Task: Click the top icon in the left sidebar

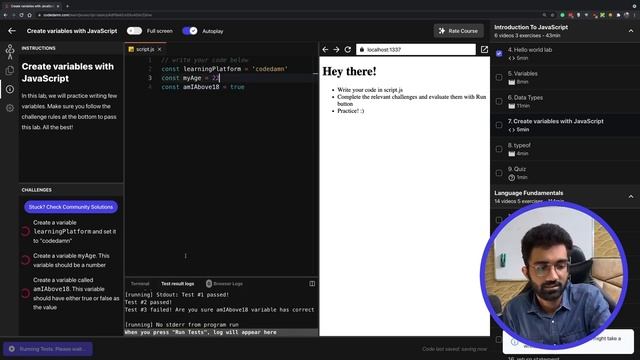Action: click(10, 52)
